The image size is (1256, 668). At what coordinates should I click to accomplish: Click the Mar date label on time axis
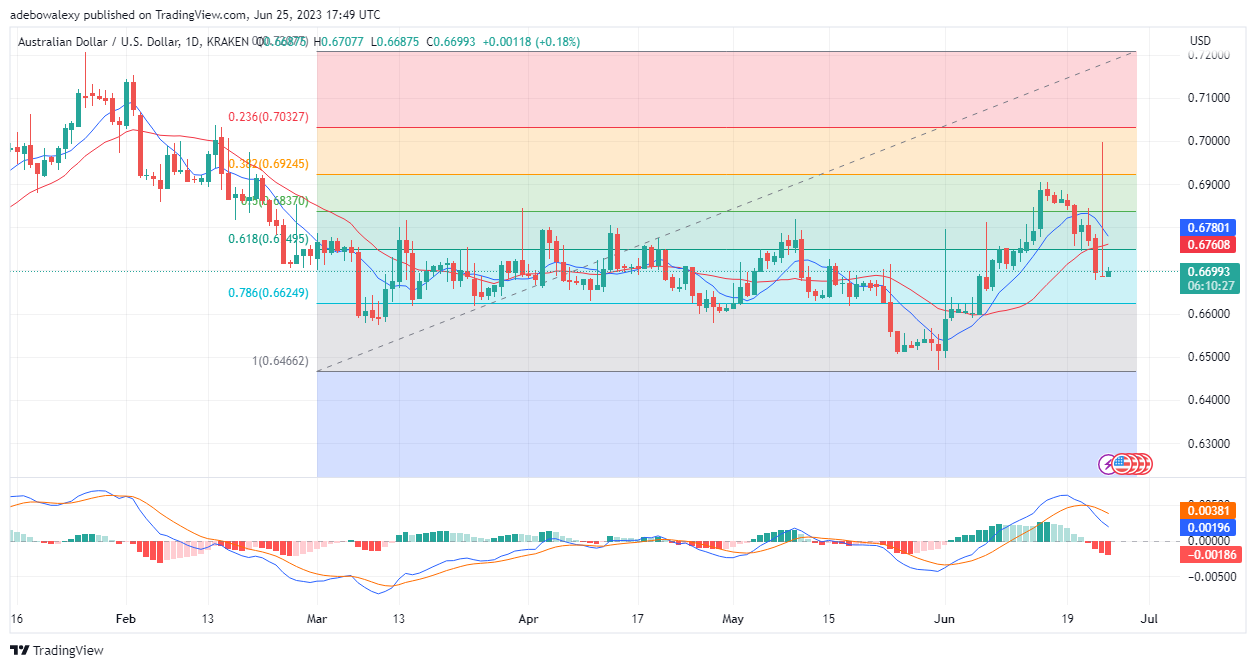tap(316, 620)
